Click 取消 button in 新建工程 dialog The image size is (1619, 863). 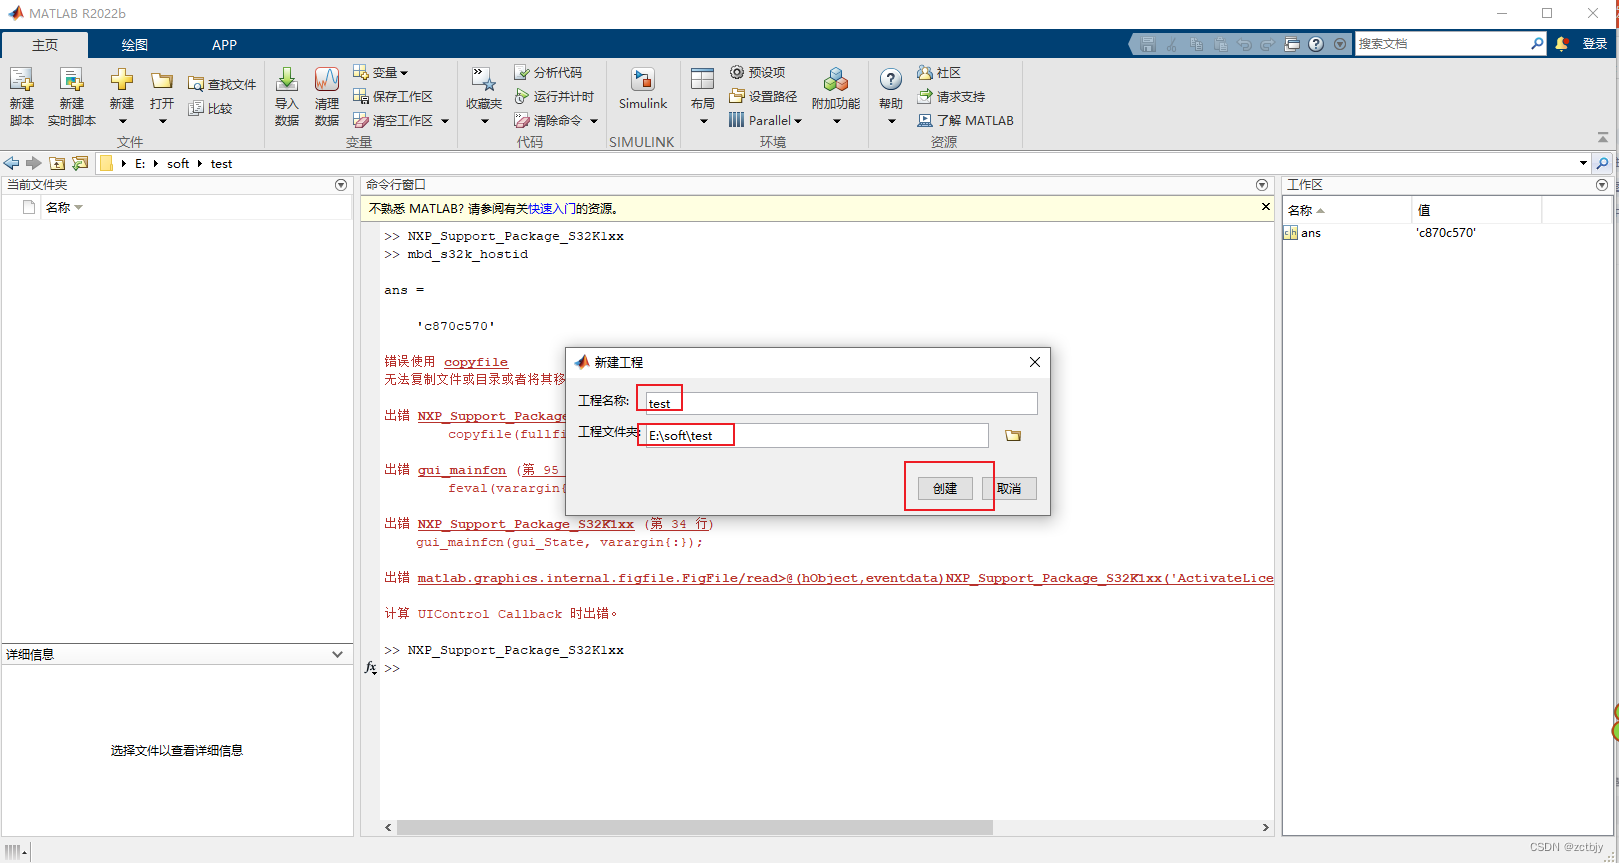coord(1009,488)
